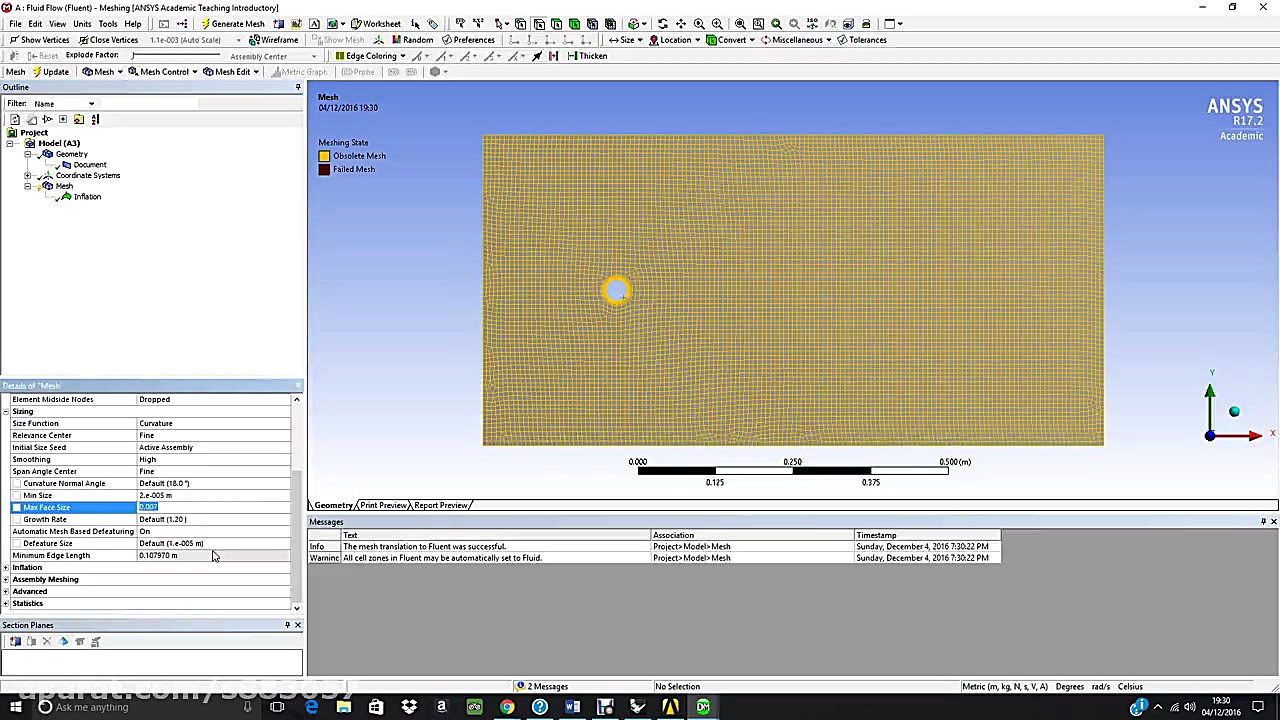Open the Filter Name dropdown

(x=64, y=104)
